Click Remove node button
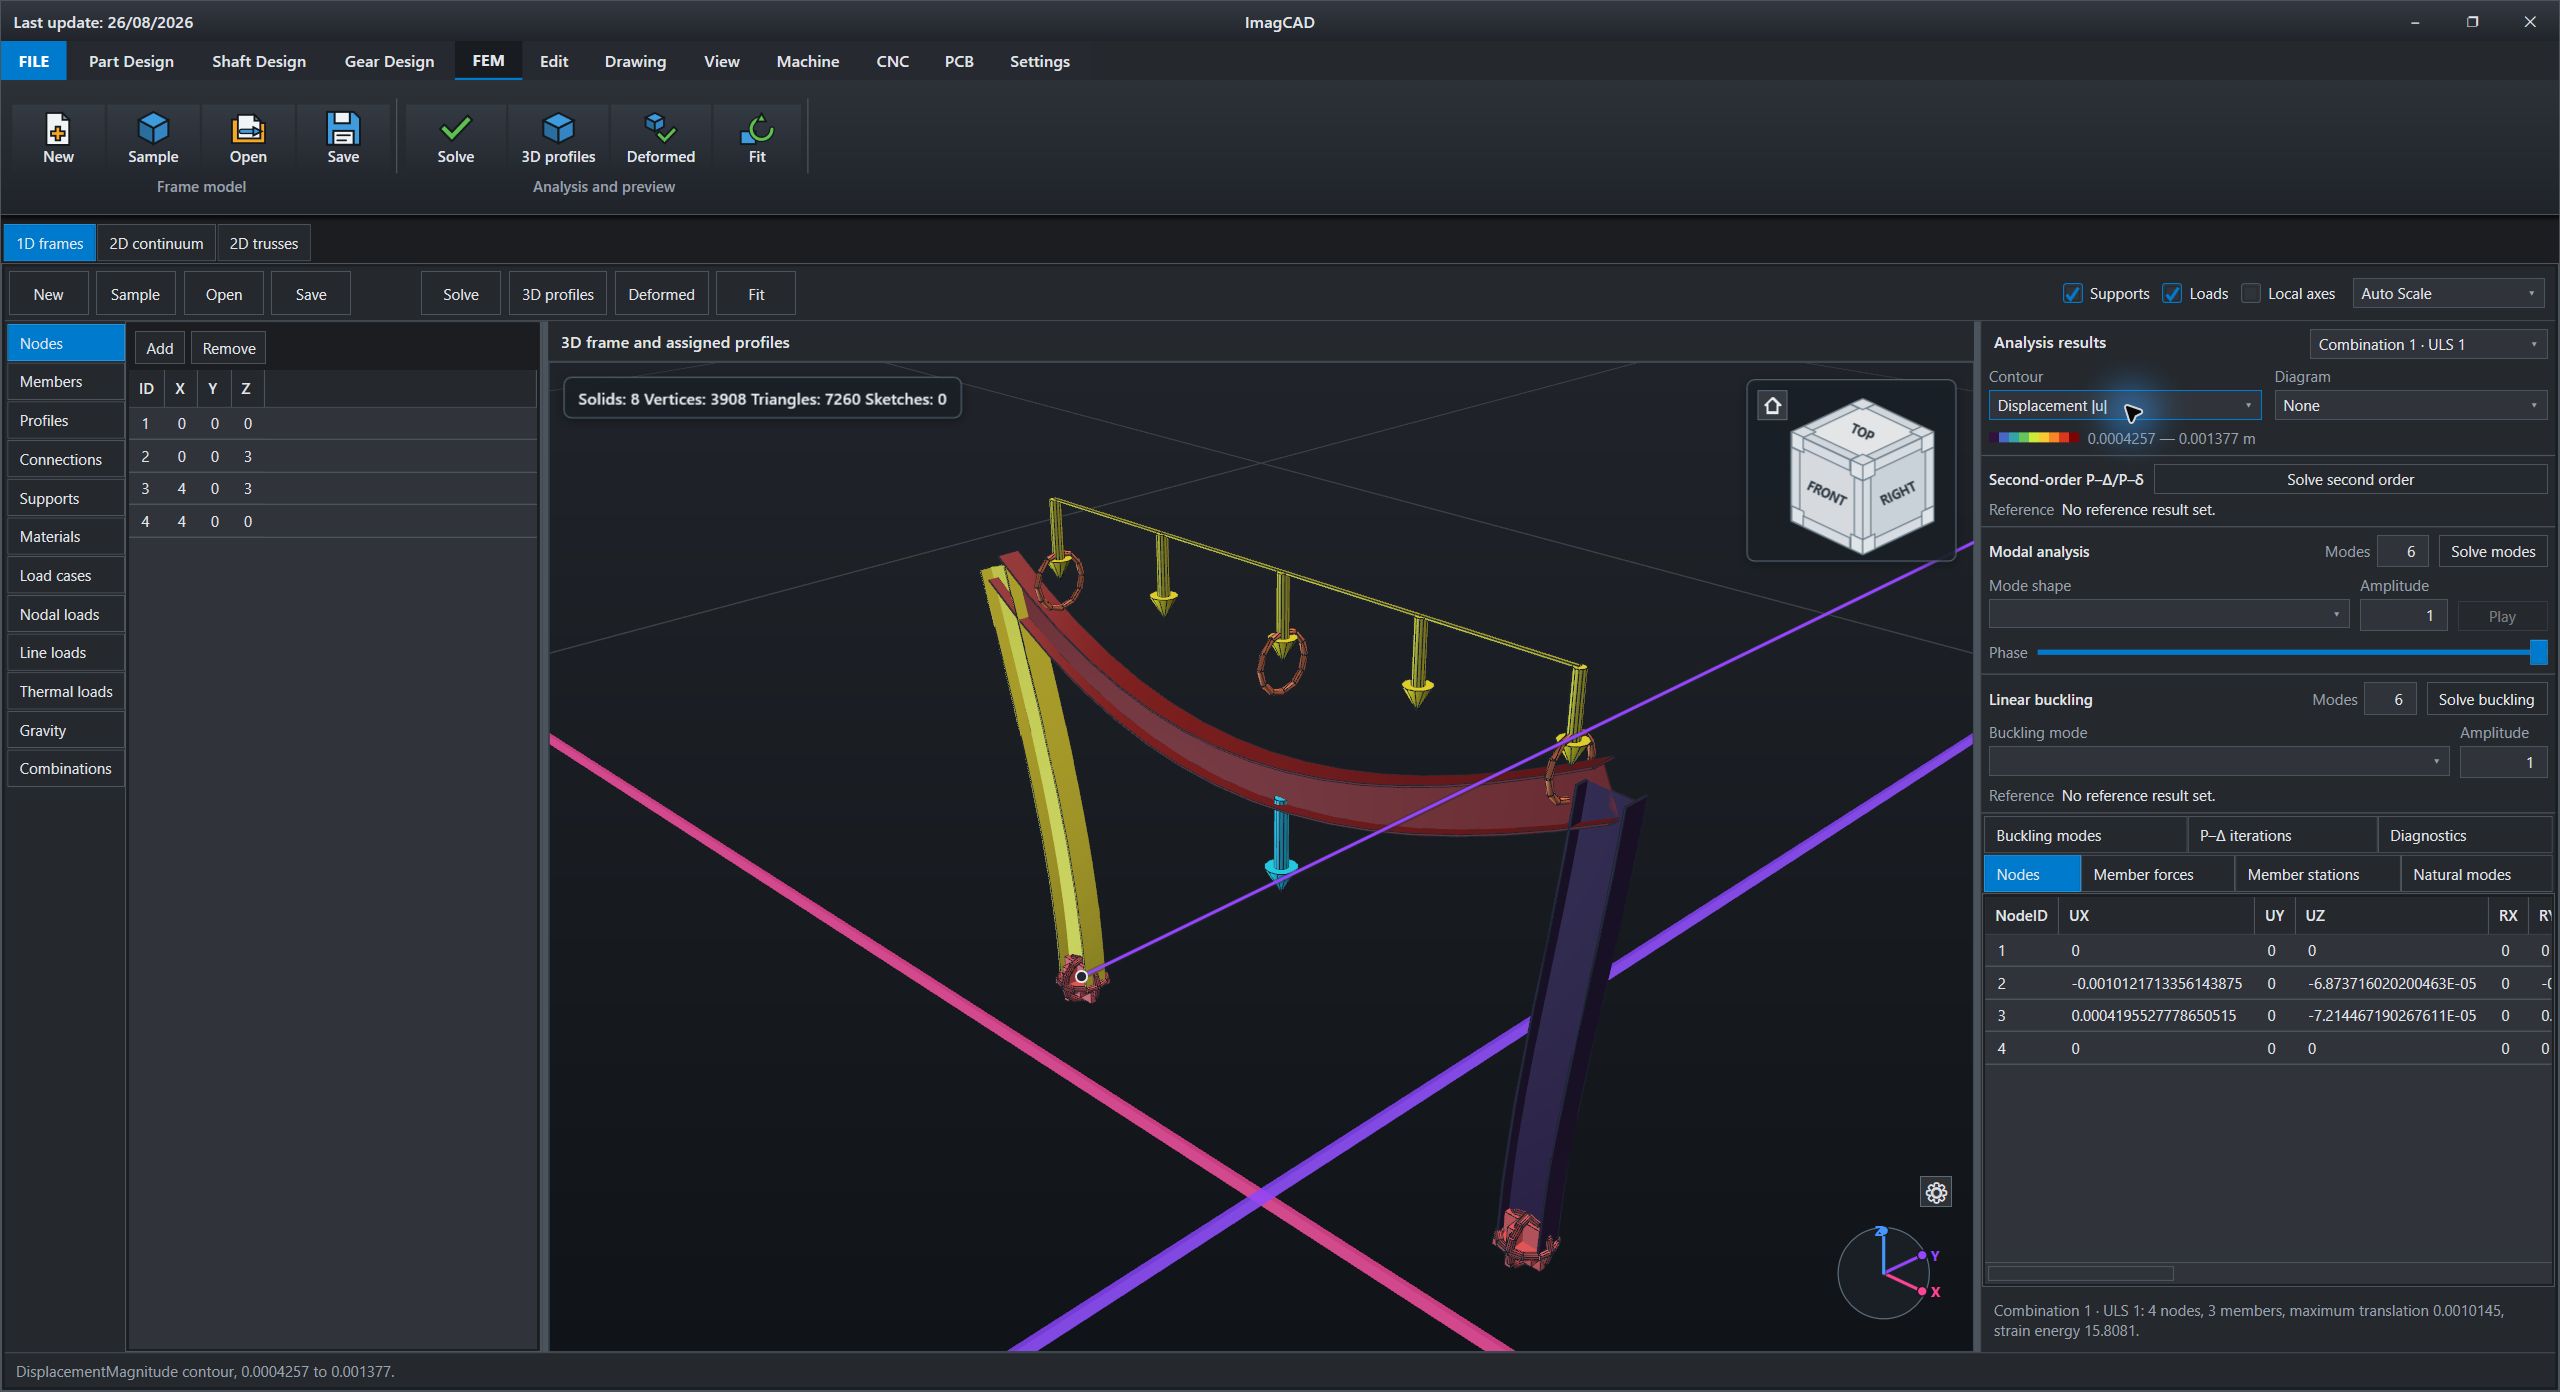Image resolution: width=2560 pixels, height=1392 pixels. [229, 348]
